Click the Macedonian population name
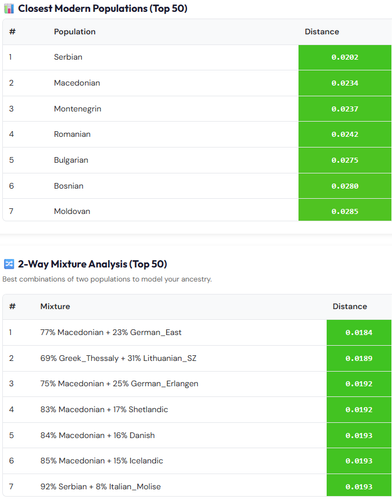Image resolution: width=392 pixels, height=500 pixels. click(77, 83)
